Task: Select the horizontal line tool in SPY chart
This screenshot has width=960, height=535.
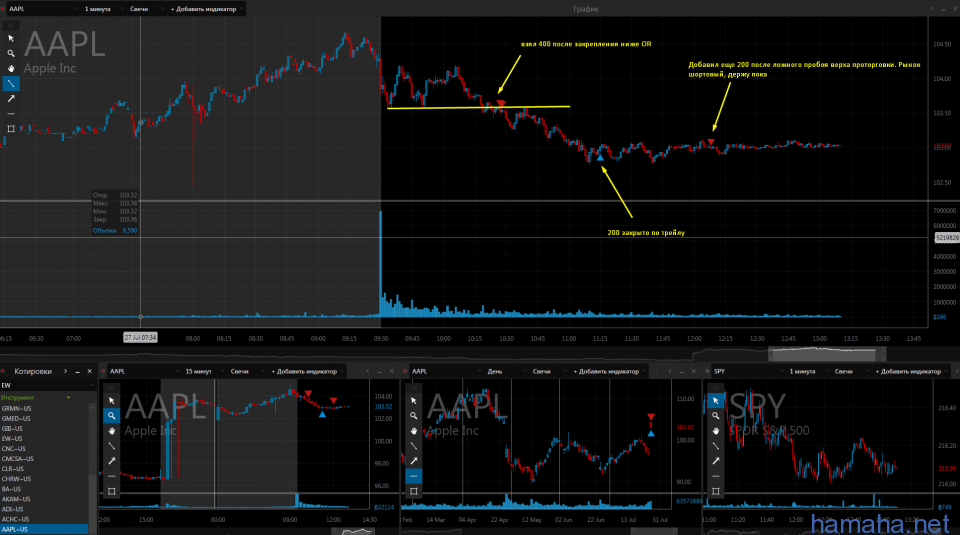Action: (x=715, y=476)
